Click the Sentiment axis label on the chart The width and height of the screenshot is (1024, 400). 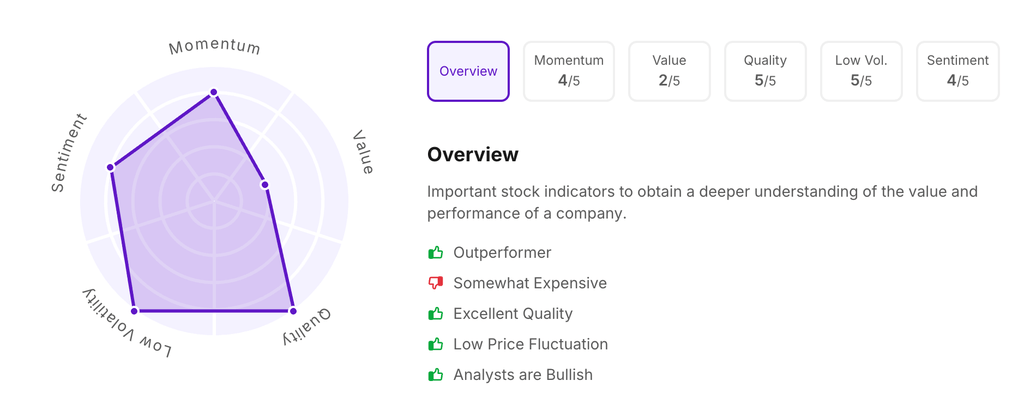[70, 152]
